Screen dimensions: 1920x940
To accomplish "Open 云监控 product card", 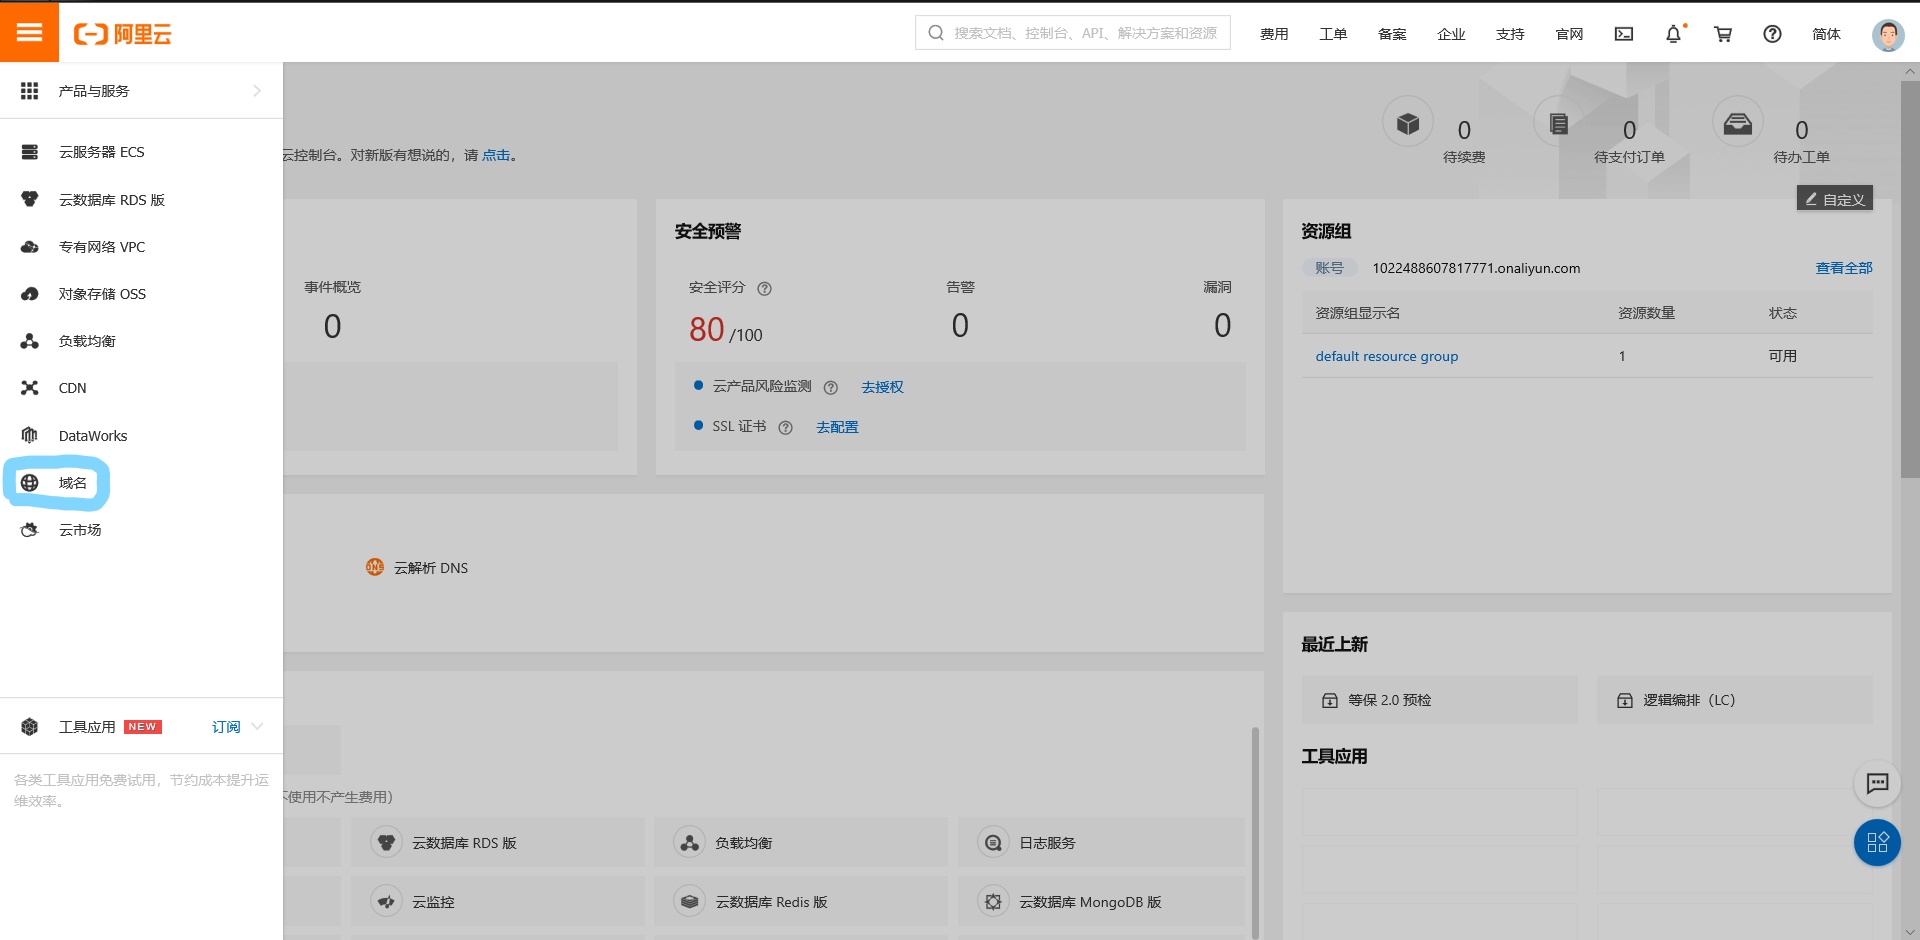I will point(498,902).
